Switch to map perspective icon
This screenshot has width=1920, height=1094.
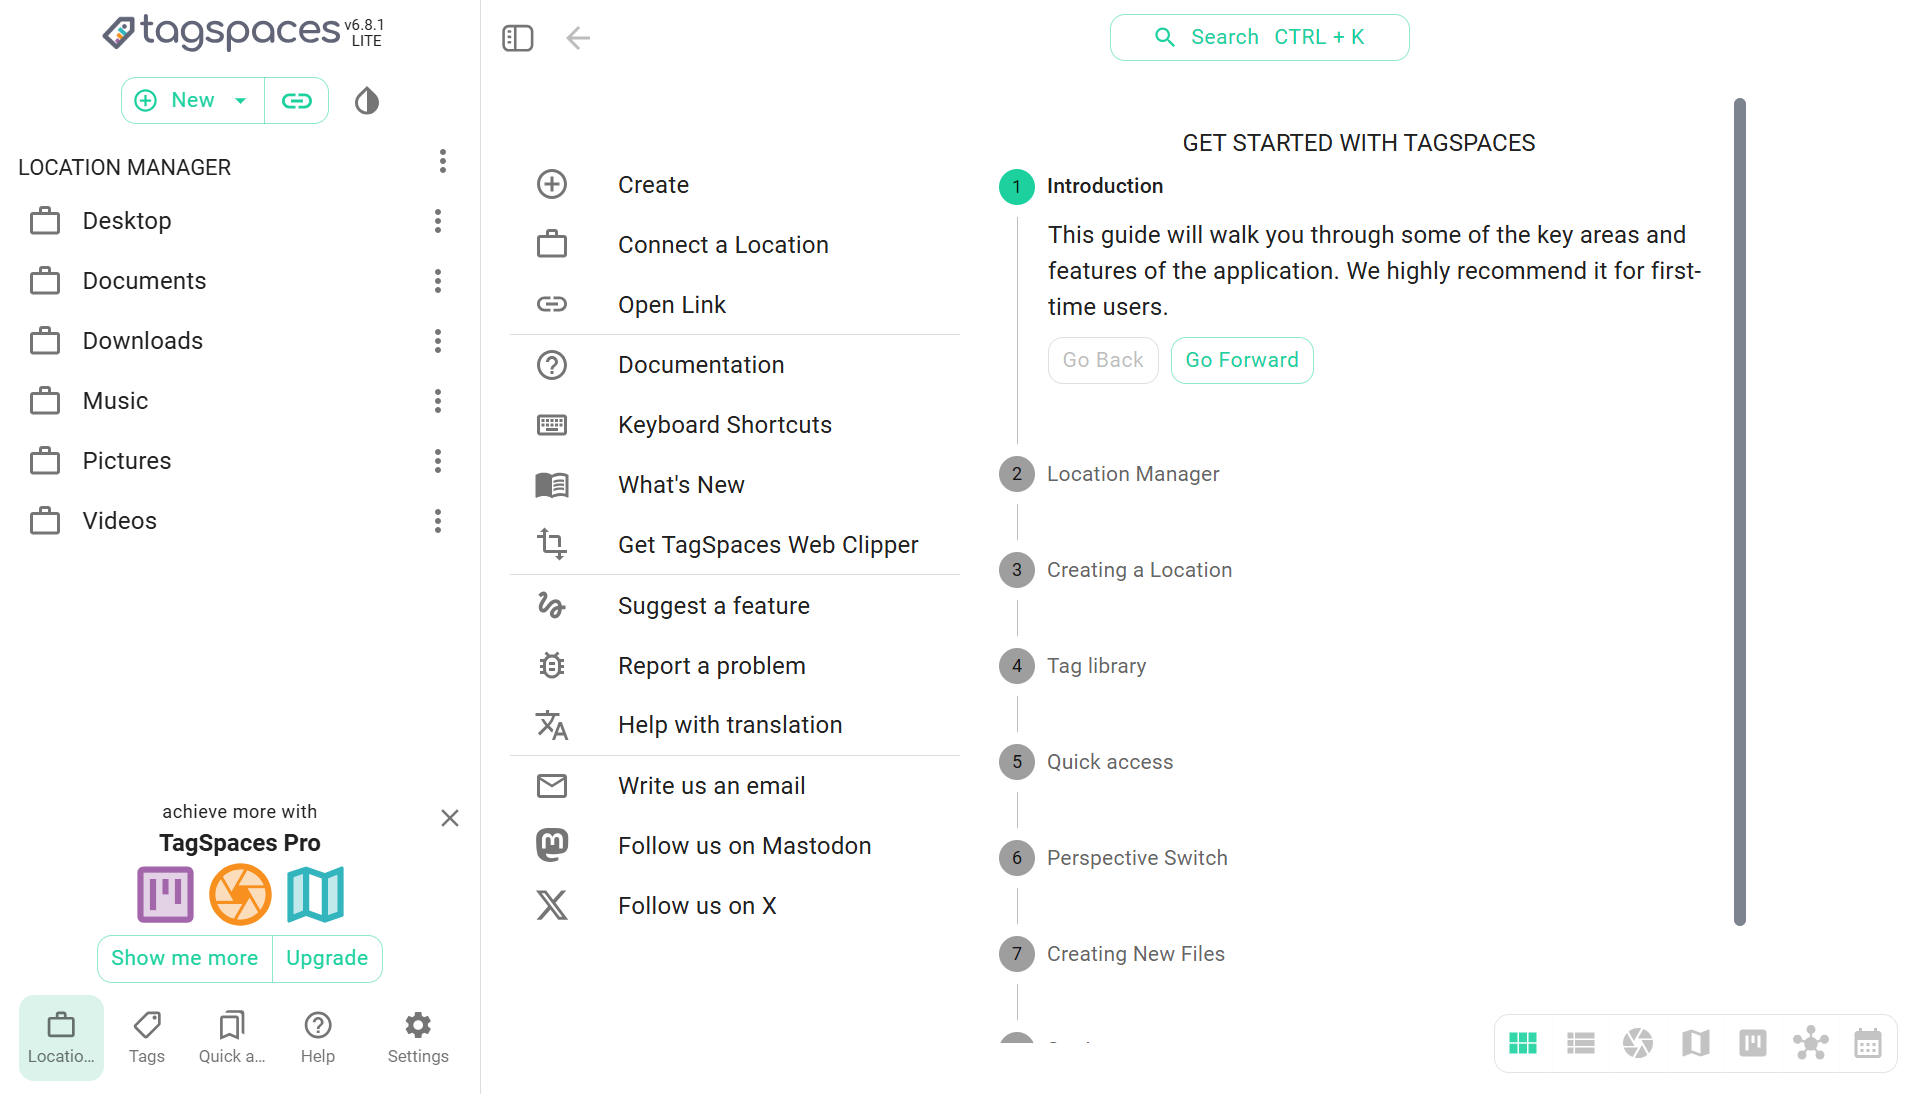point(1696,1044)
